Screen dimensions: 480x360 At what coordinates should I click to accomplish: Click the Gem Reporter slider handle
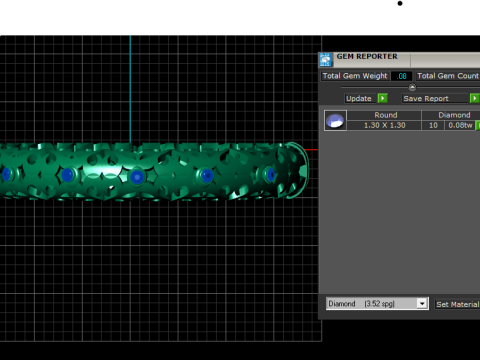[412, 87]
